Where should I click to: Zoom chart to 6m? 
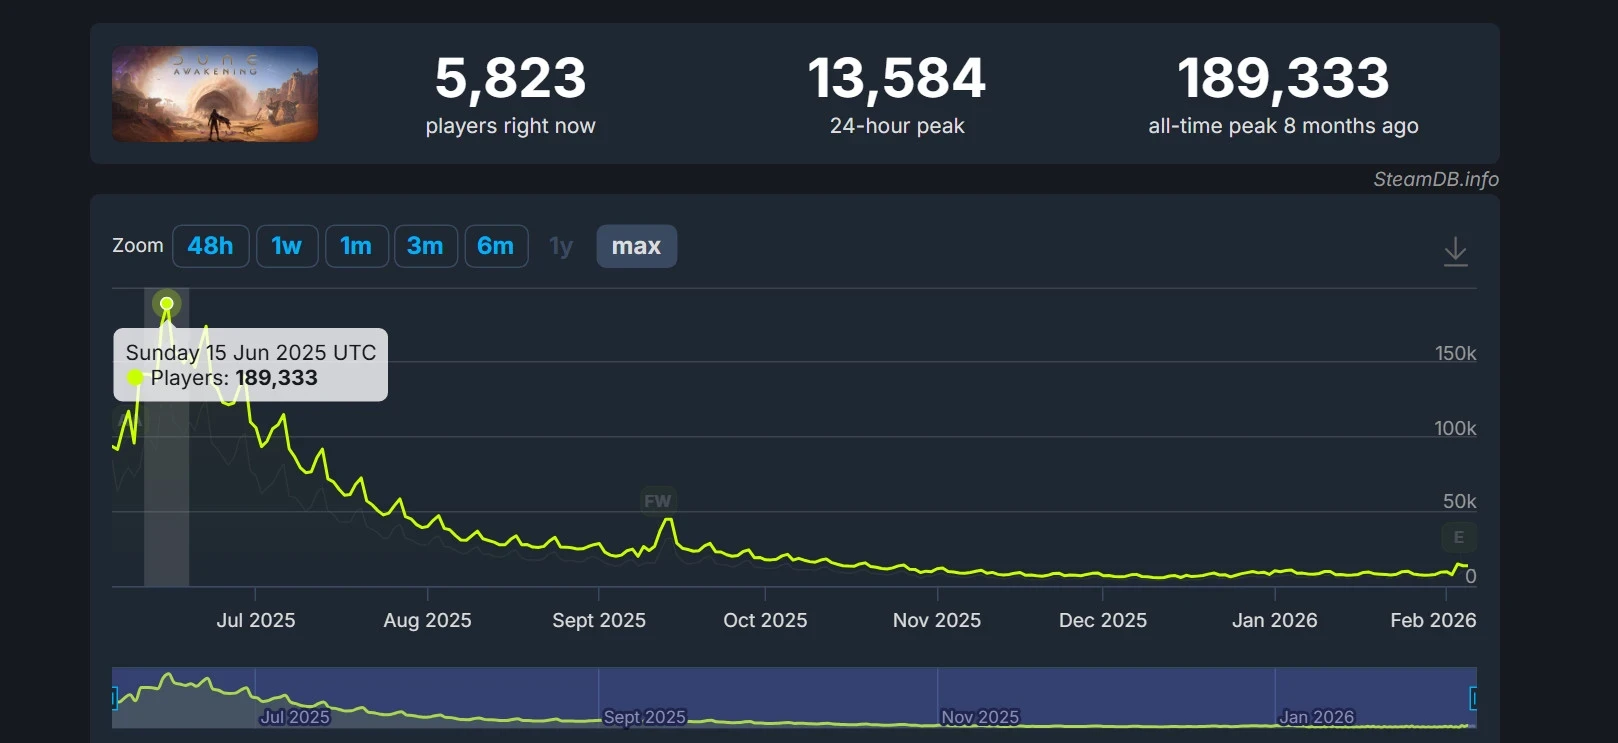point(496,246)
